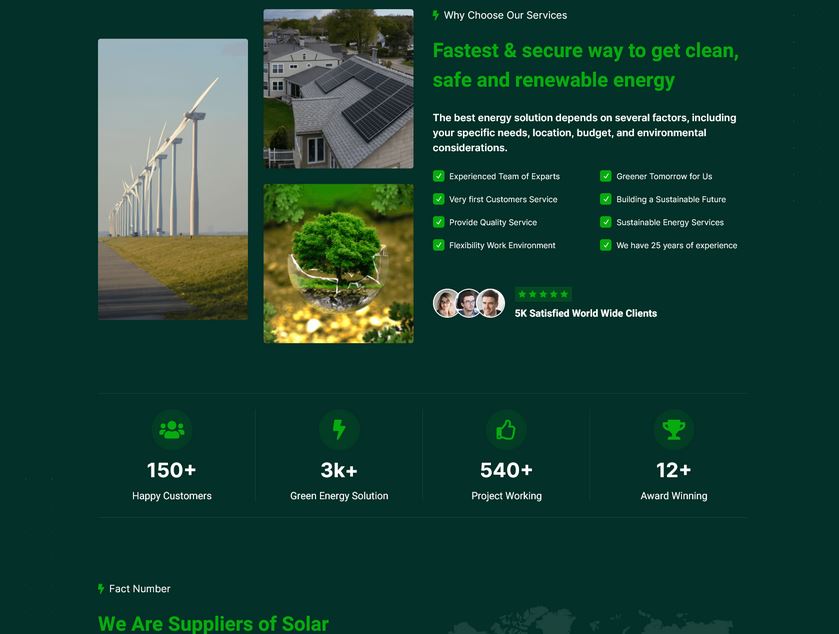839x634 pixels.
Task: Click the Award Winning trophy icon
Action: (674, 430)
